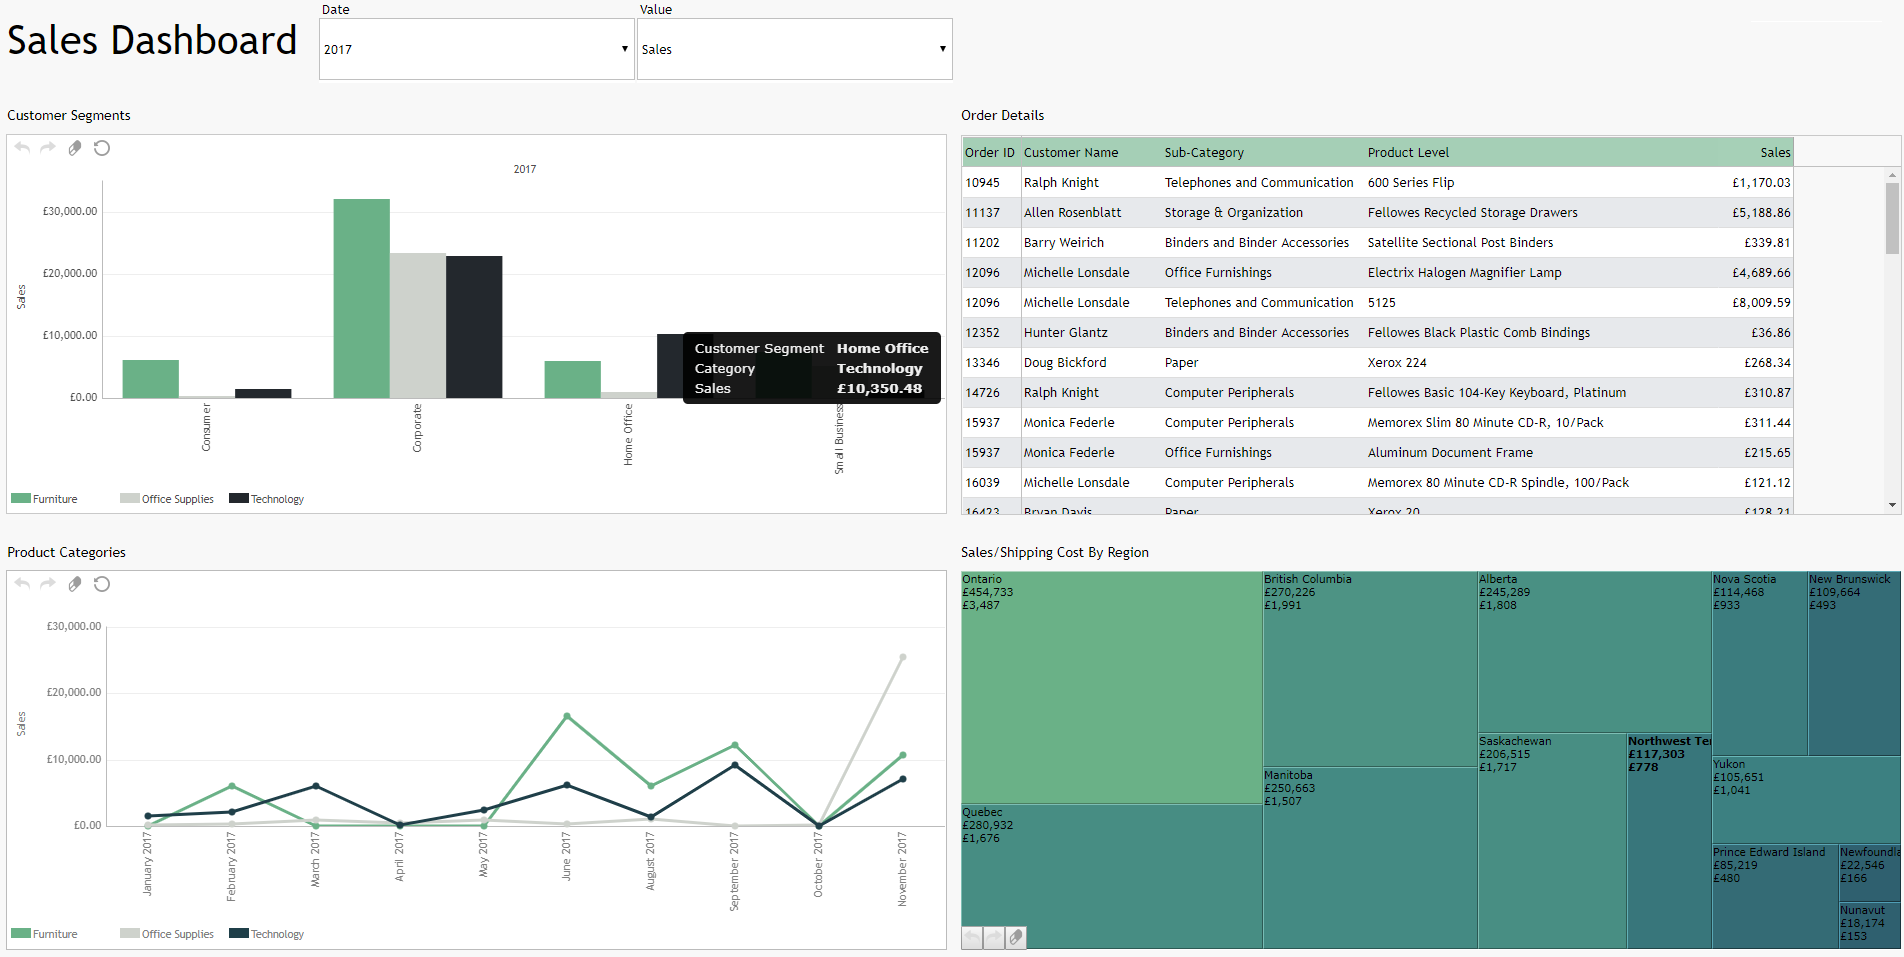Click the Sales column header in Order Details
This screenshot has width=1904, height=957.
1775,152
